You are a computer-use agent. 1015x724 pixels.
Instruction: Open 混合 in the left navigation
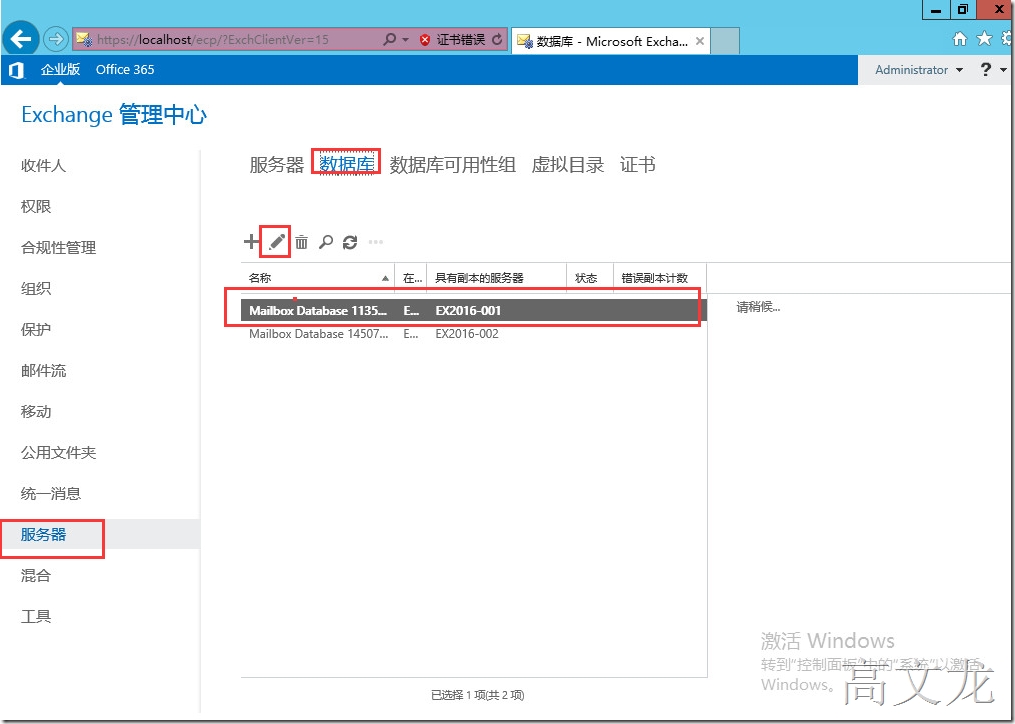(x=36, y=576)
